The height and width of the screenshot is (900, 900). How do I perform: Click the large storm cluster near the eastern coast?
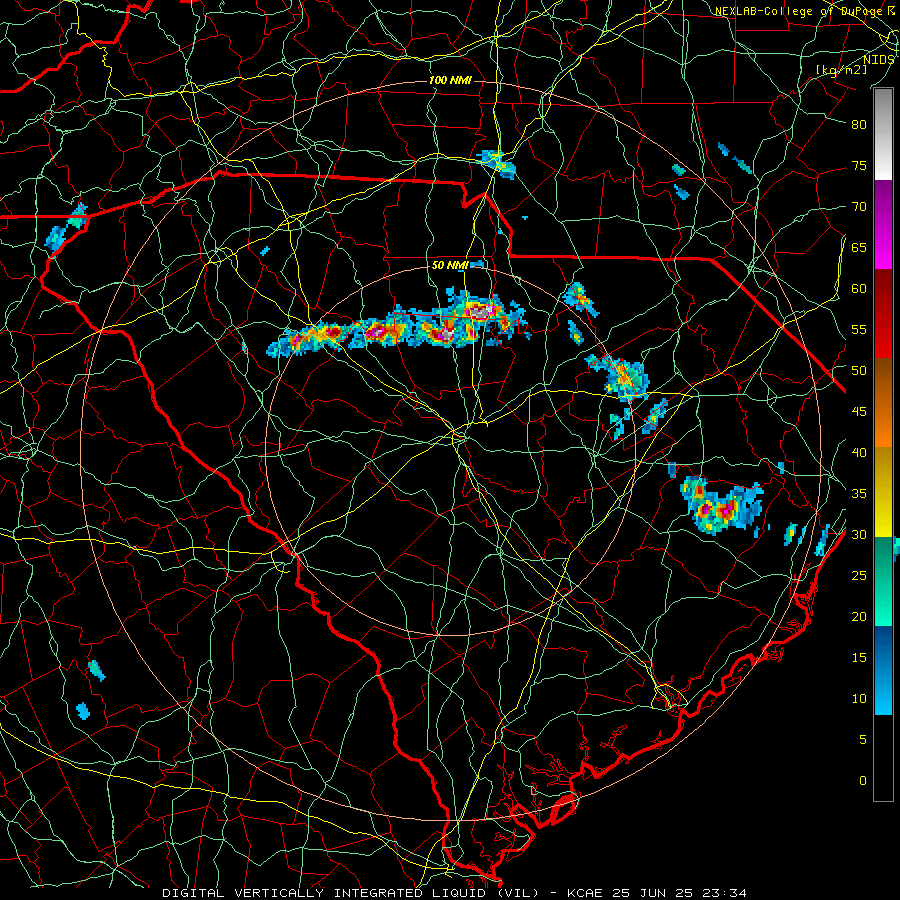pos(722,505)
